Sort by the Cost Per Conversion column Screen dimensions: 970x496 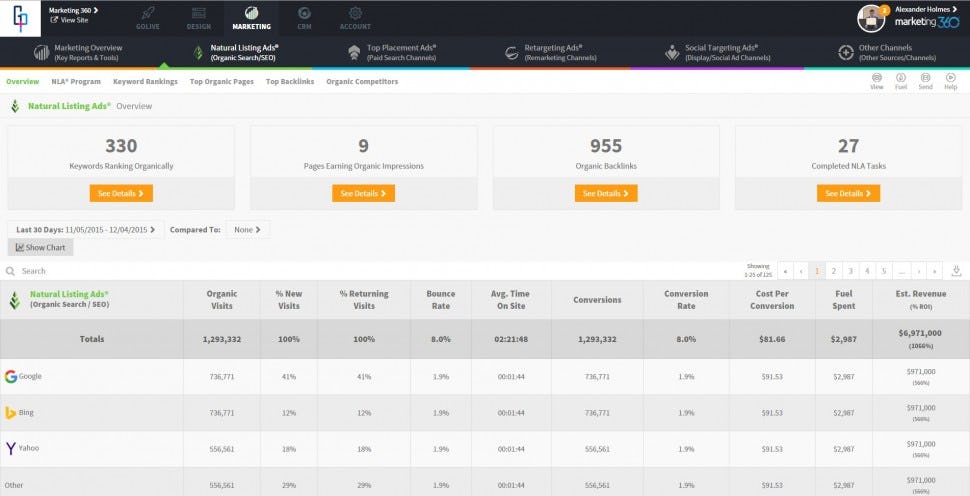click(772, 300)
